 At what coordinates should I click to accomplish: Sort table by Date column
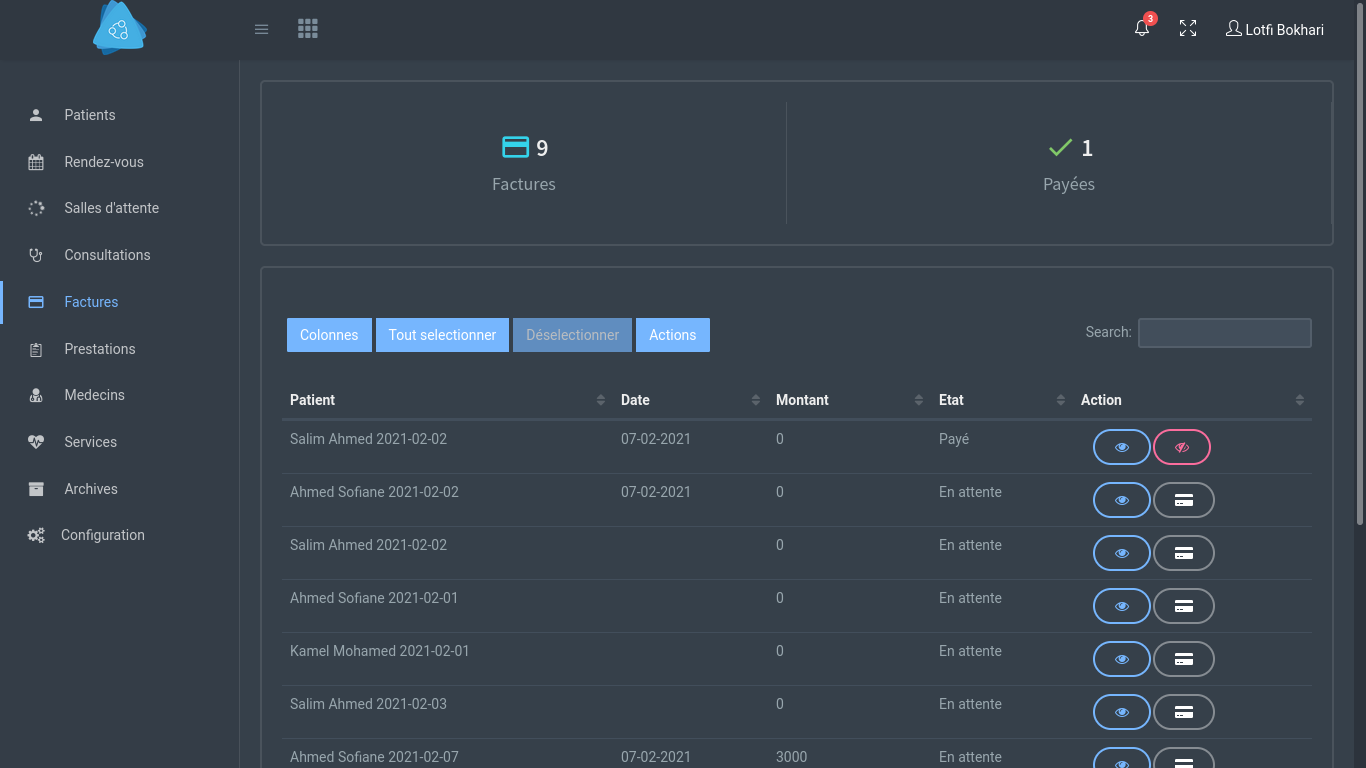(690, 400)
